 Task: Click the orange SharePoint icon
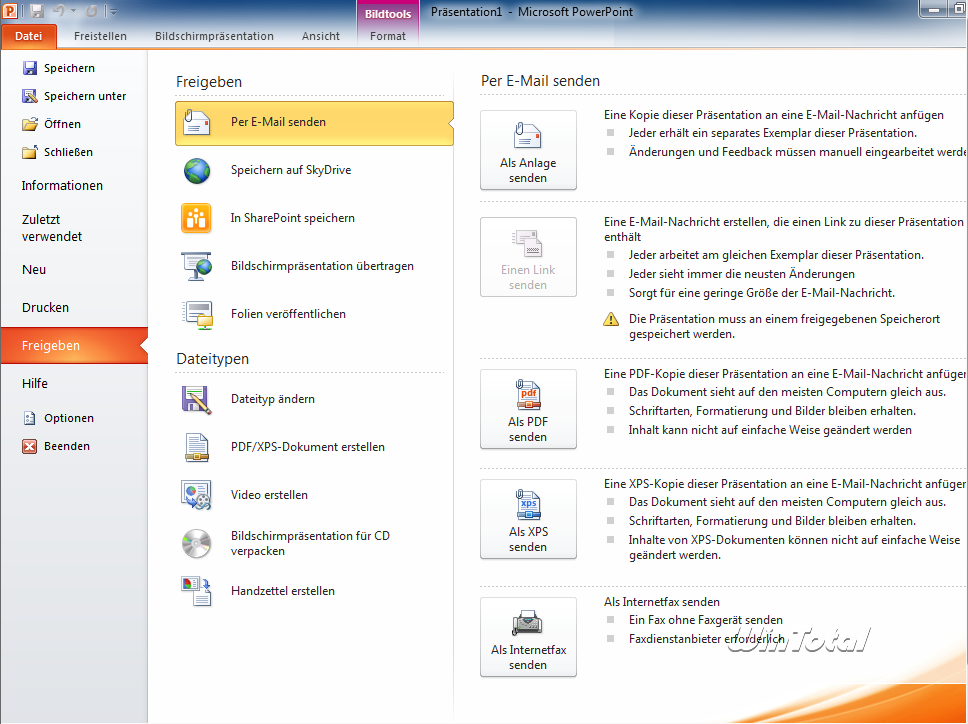[196, 218]
